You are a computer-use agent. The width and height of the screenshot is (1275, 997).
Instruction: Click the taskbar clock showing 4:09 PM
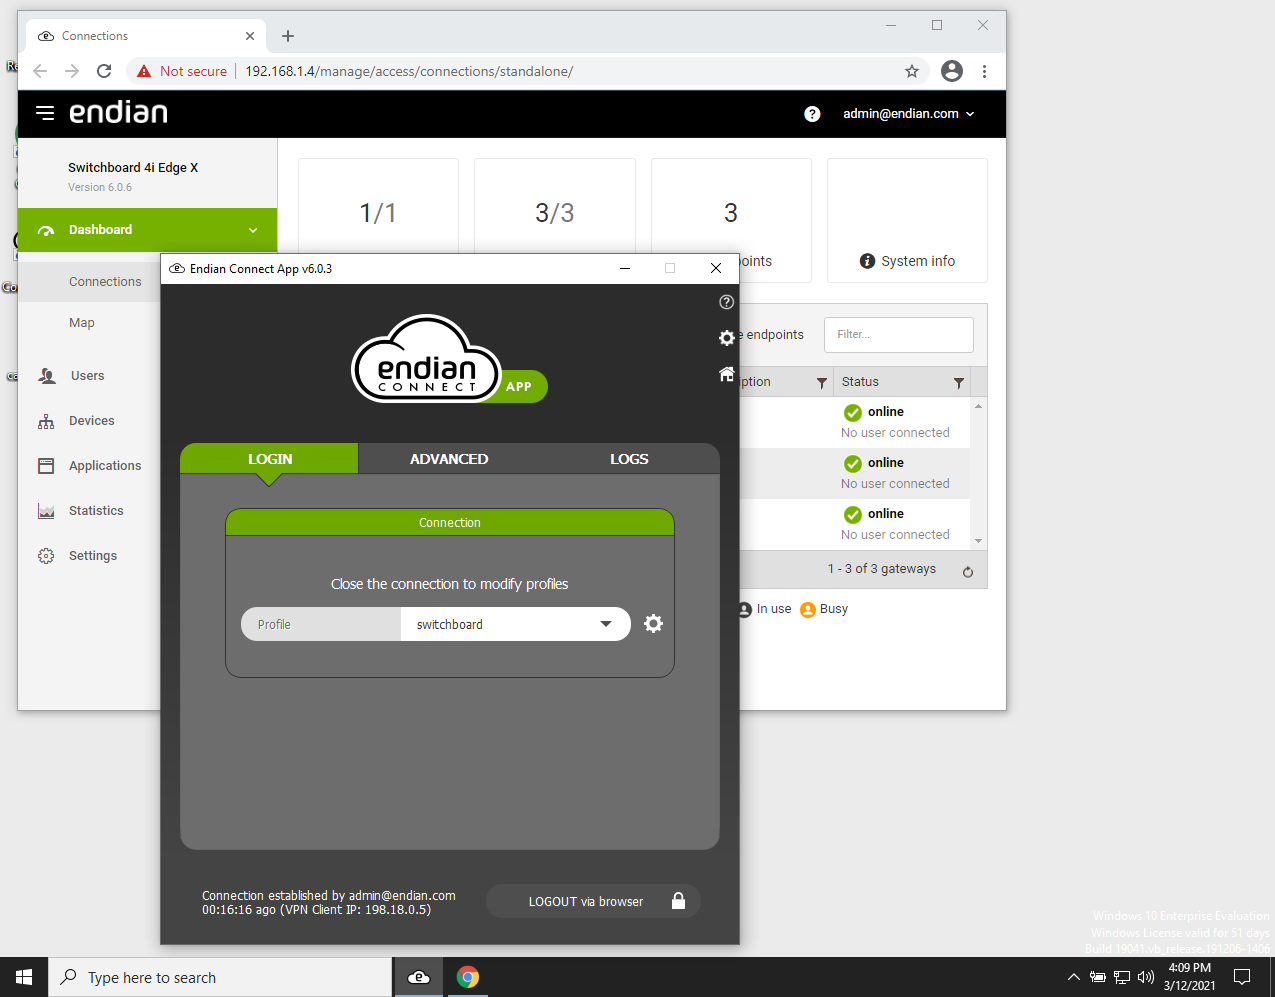[x=1189, y=977]
